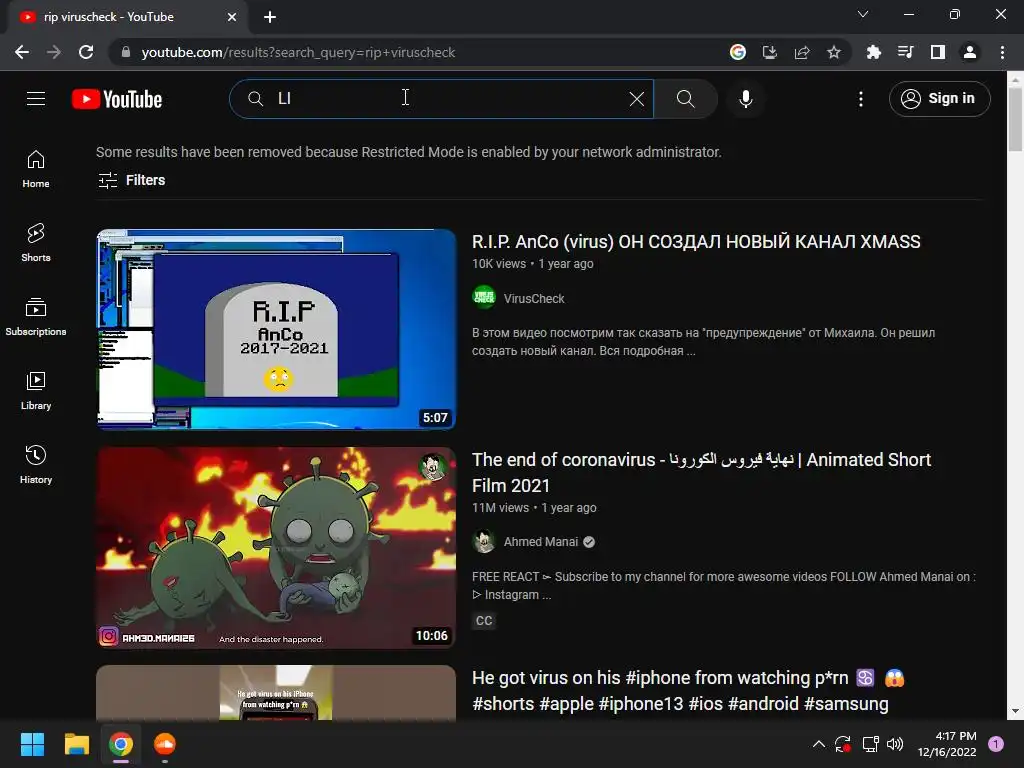1024x768 pixels.
Task: Toggle Chrome side panel
Action: pos(937,52)
